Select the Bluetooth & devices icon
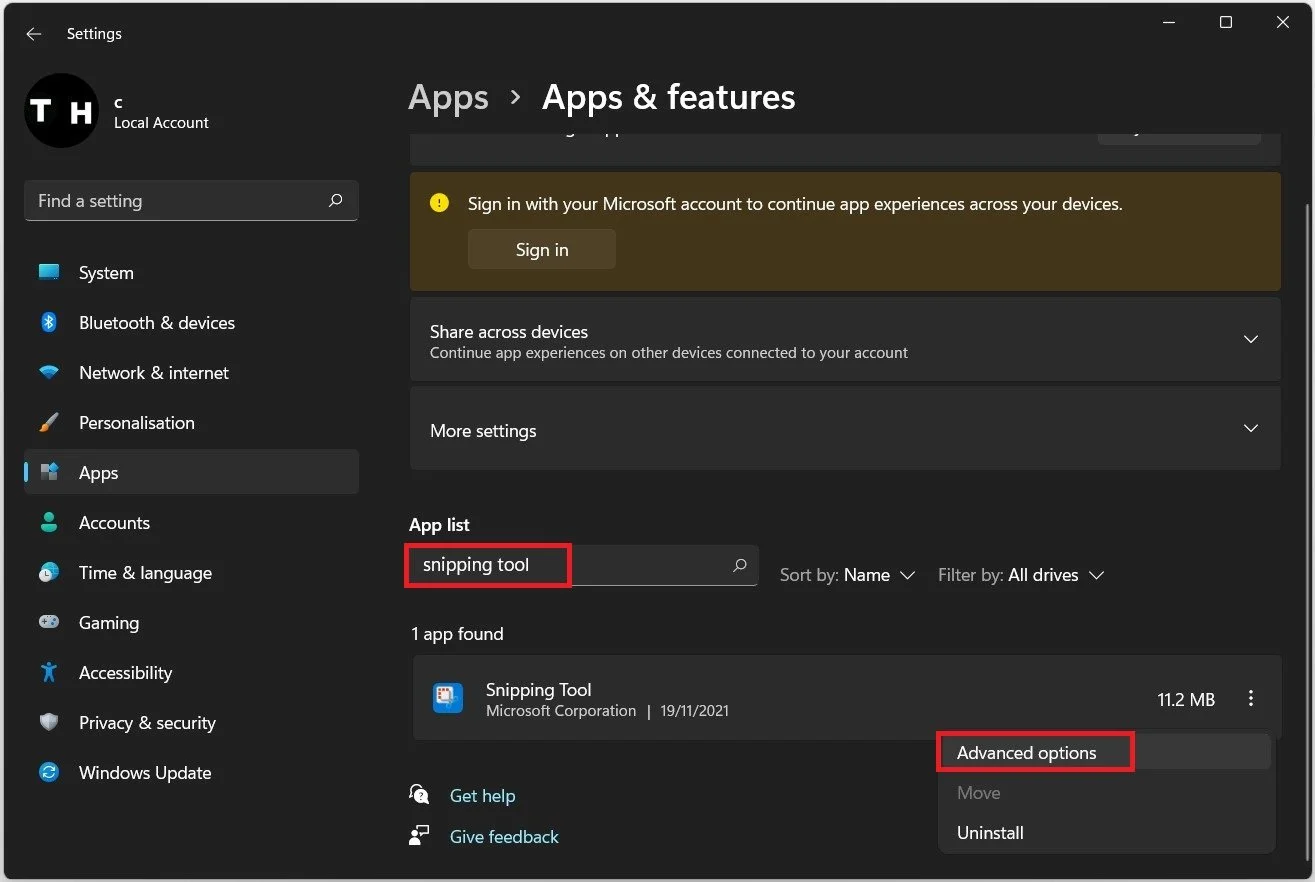Image resolution: width=1315 pixels, height=882 pixels. [x=48, y=322]
